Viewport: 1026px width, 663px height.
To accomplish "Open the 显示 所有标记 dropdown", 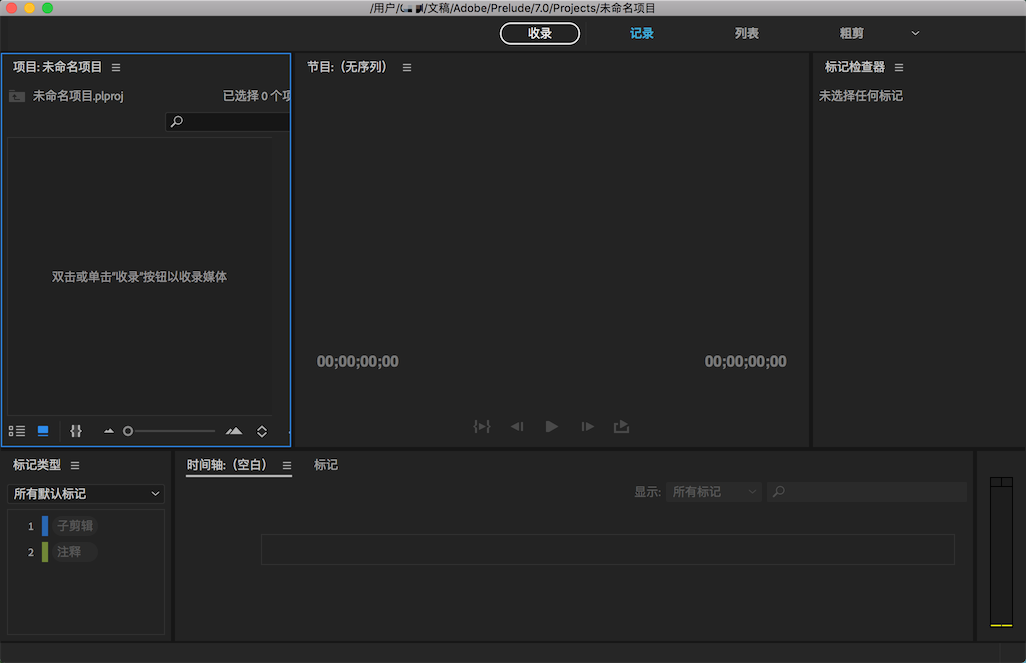I will coord(714,492).
